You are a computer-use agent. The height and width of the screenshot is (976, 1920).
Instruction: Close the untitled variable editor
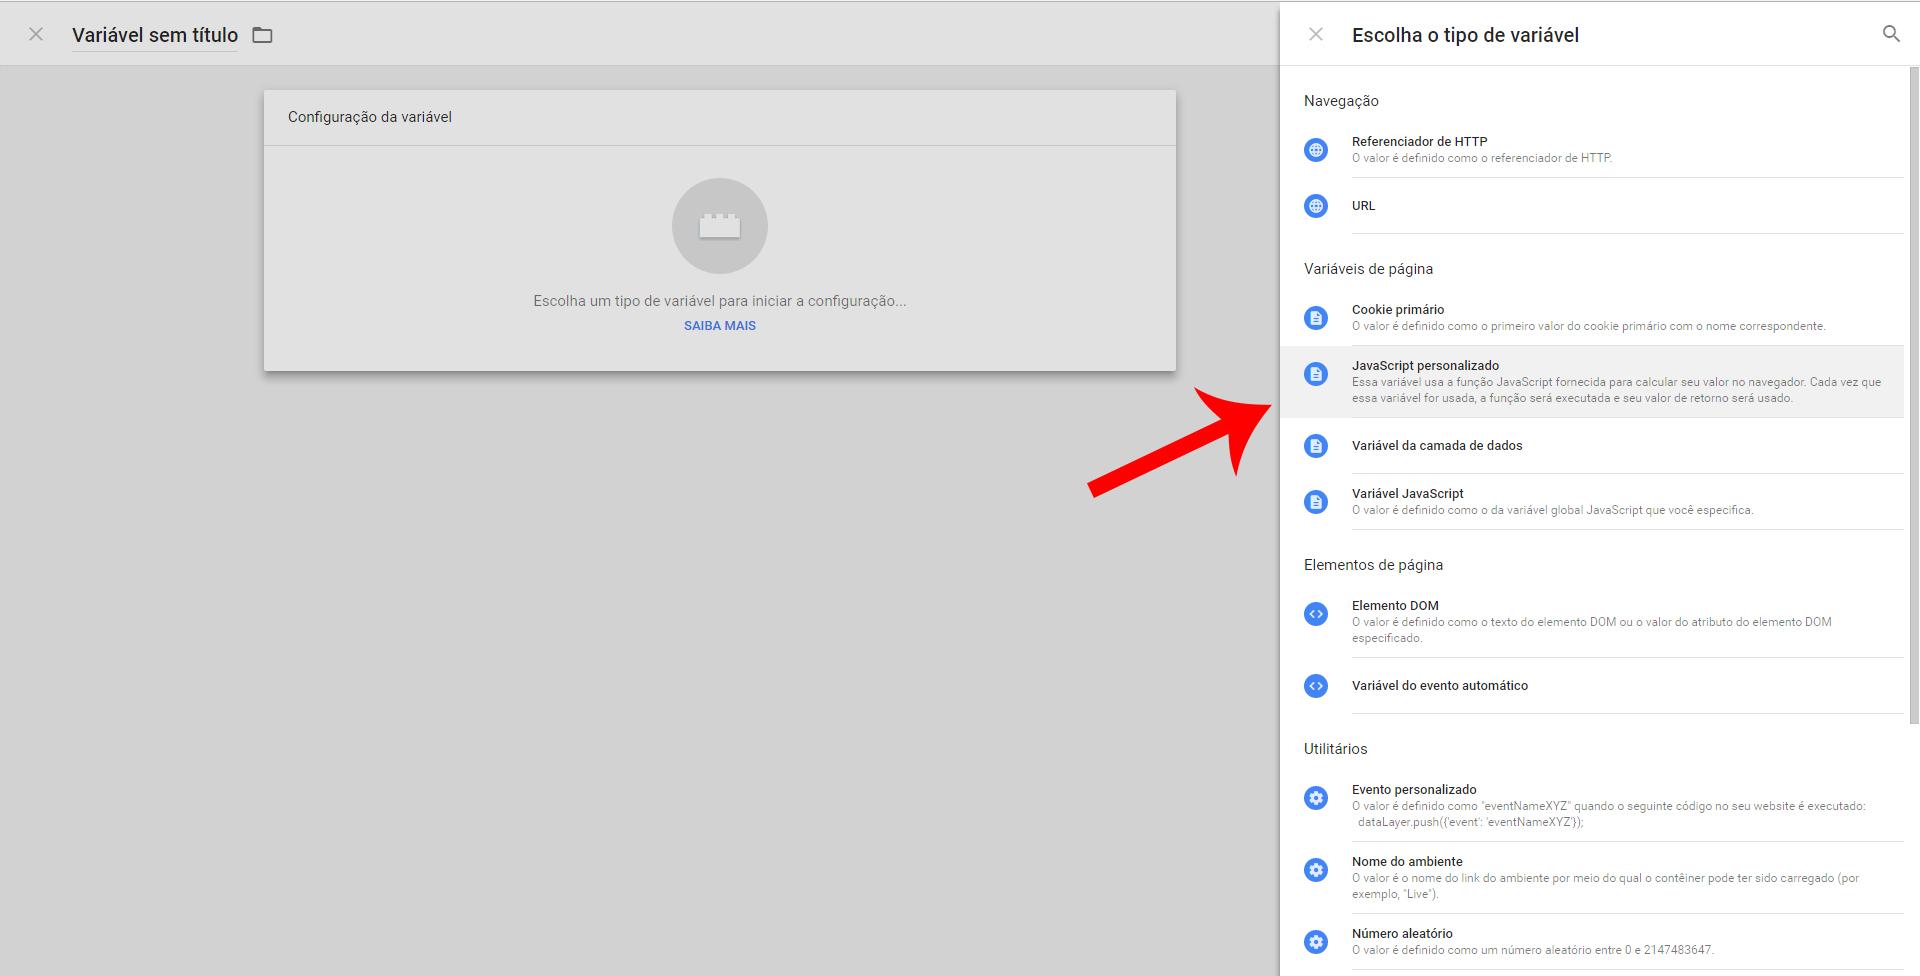[36, 35]
